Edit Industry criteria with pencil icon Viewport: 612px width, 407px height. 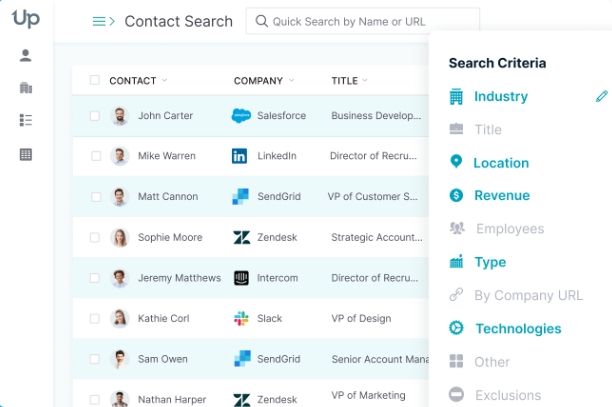tap(601, 96)
